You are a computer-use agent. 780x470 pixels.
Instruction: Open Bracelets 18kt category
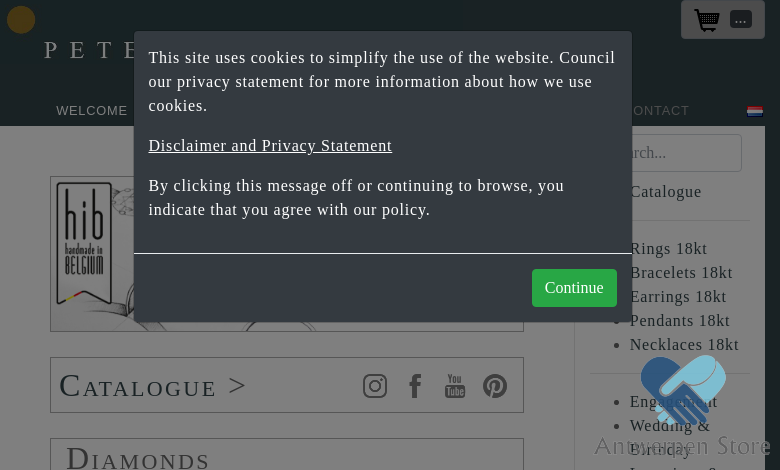point(681,273)
